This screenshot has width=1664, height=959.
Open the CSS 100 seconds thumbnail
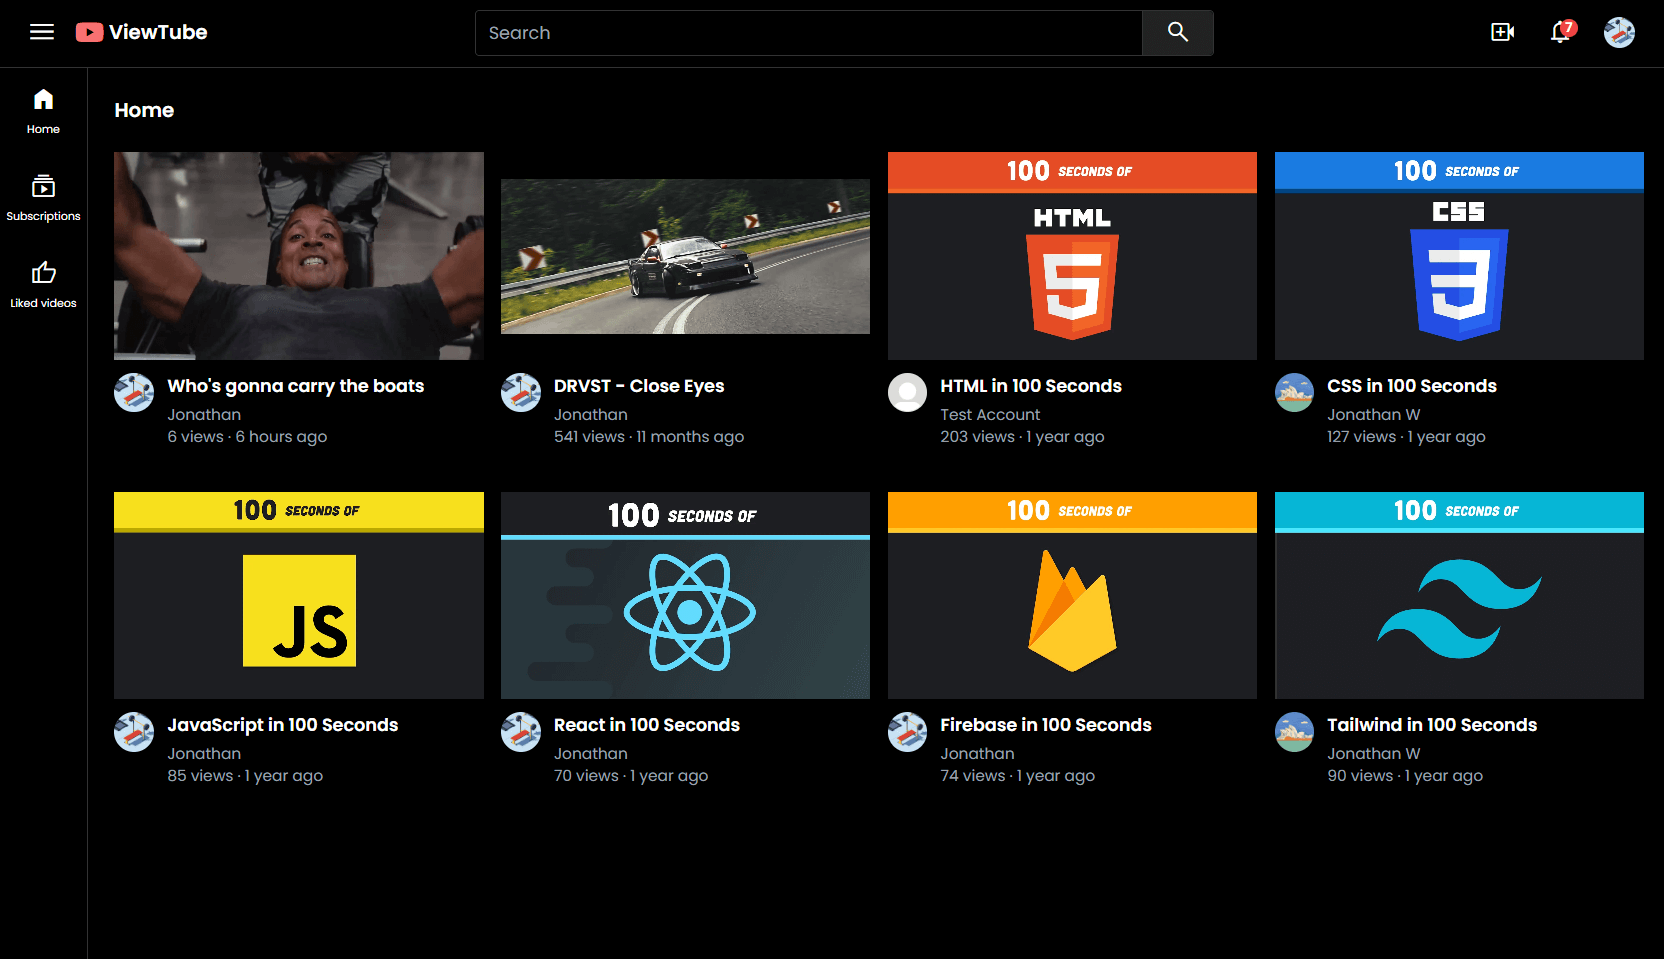(x=1459, y=256)
